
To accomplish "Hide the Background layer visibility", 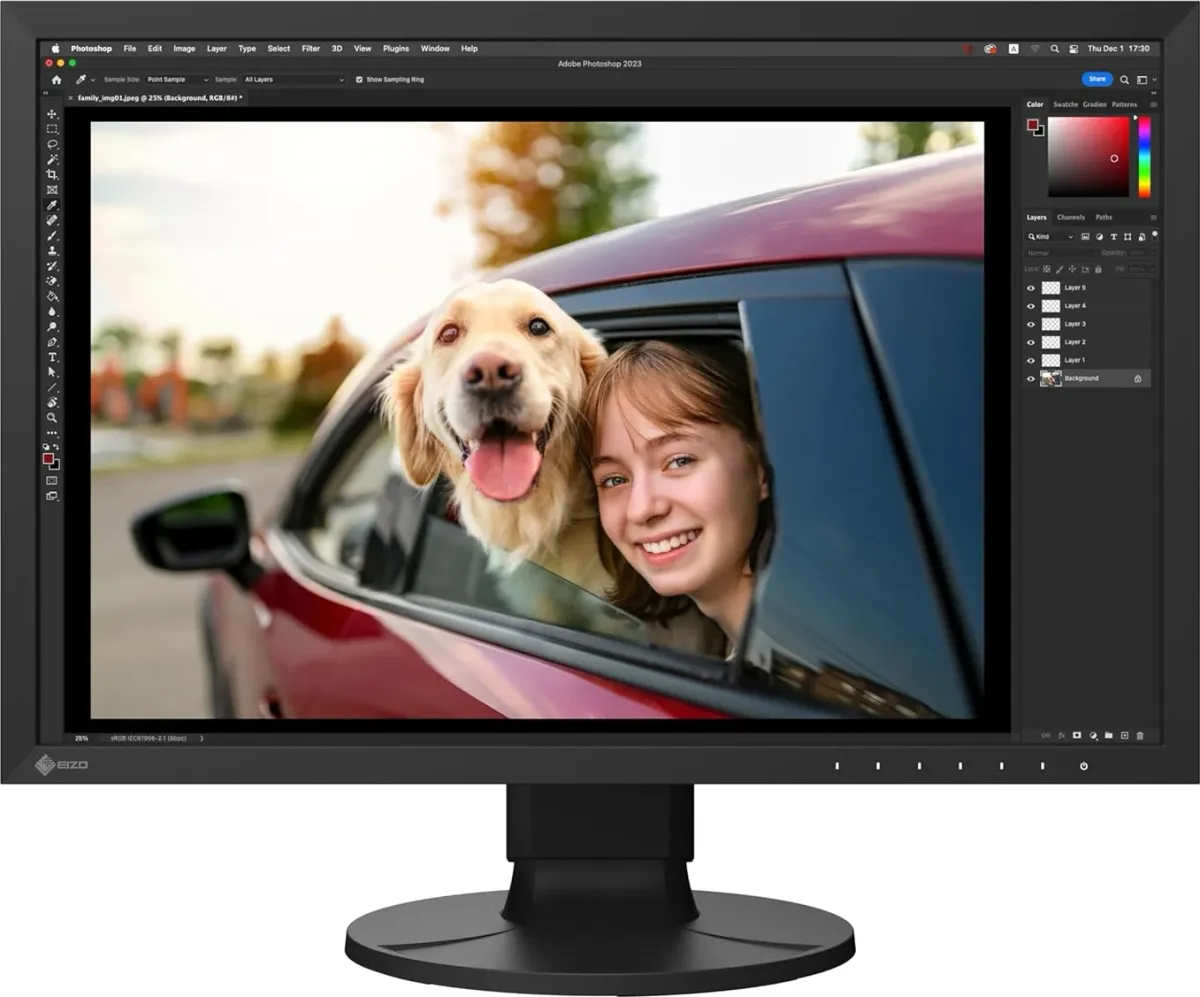I will (x=1031, y=379).
